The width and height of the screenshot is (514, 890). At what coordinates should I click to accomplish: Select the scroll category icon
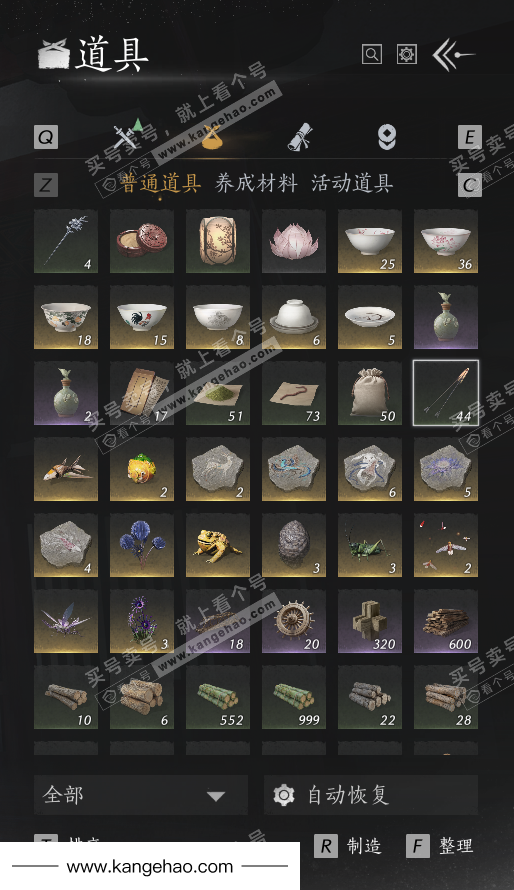(300, 137)
